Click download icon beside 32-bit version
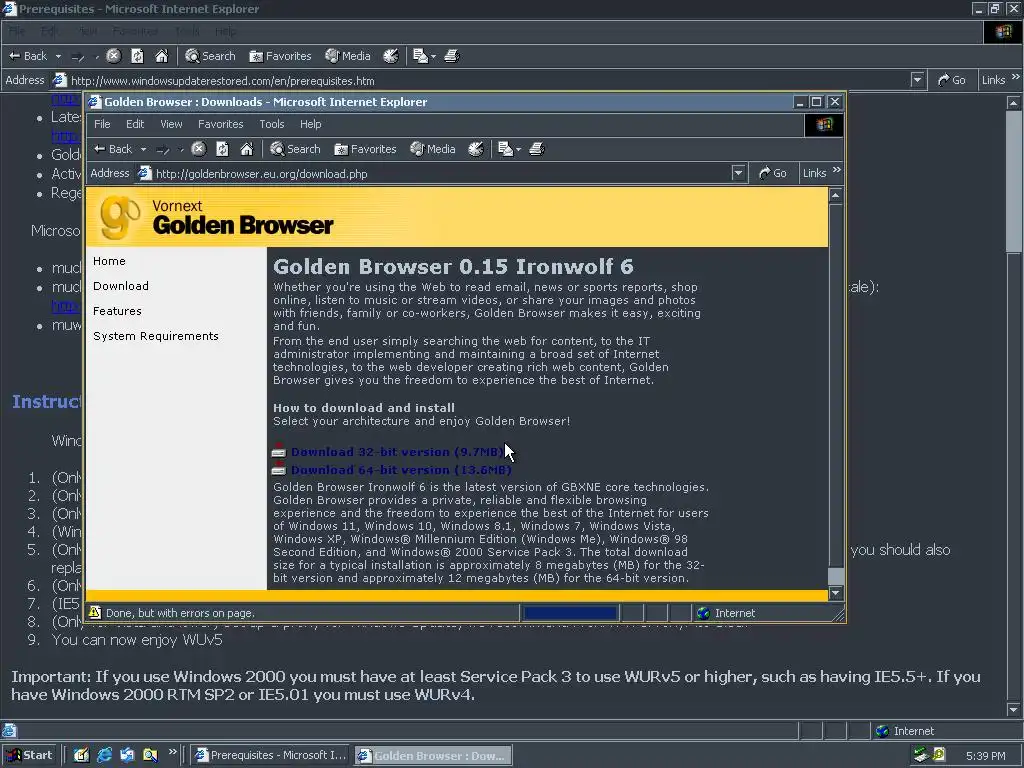 [279, 450]
